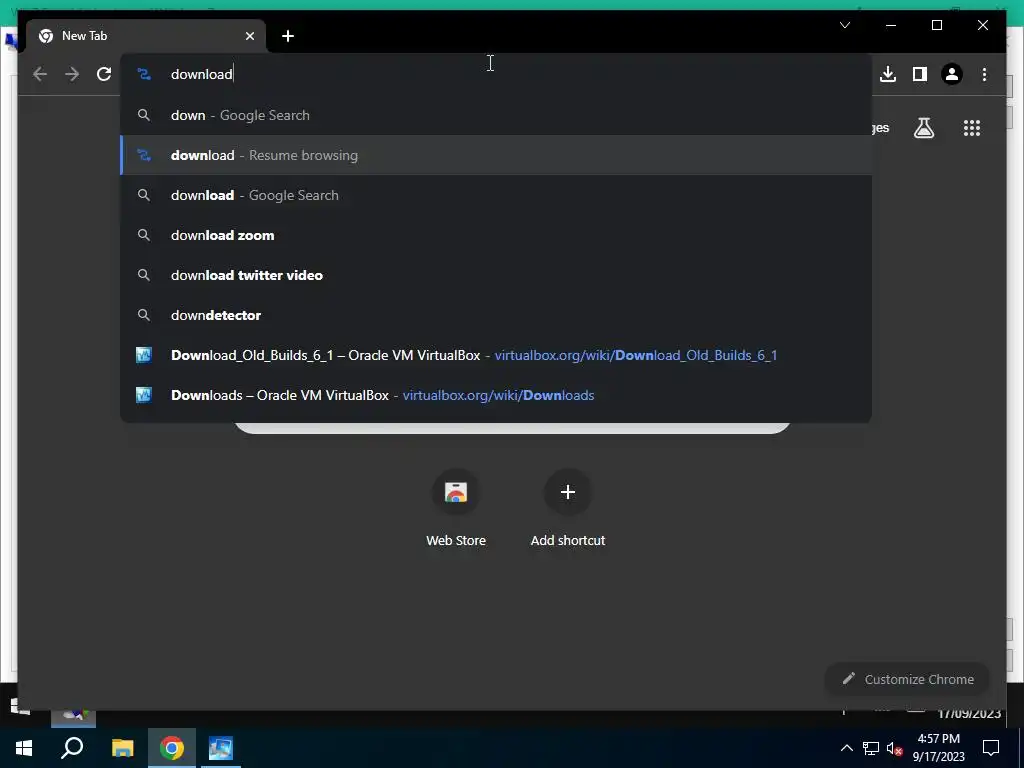Open the Google apps grid icon
Image resolution: width=1024 pixels, height=768 pixels.
972,128
